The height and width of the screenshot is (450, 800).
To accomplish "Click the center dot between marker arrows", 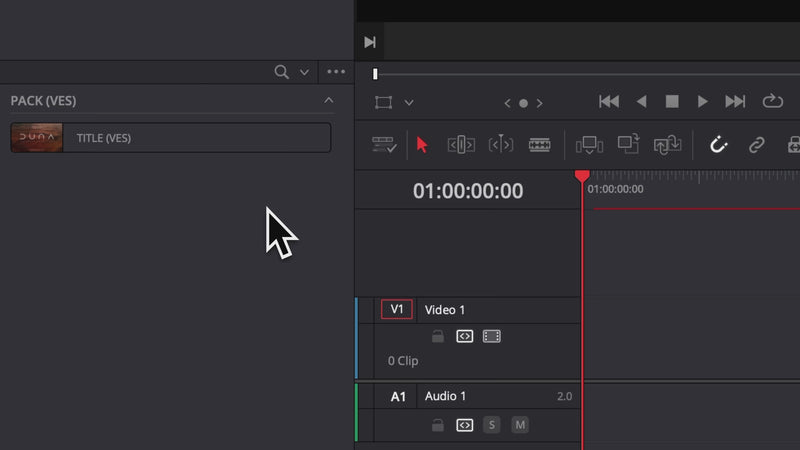I will click(523, 103).
